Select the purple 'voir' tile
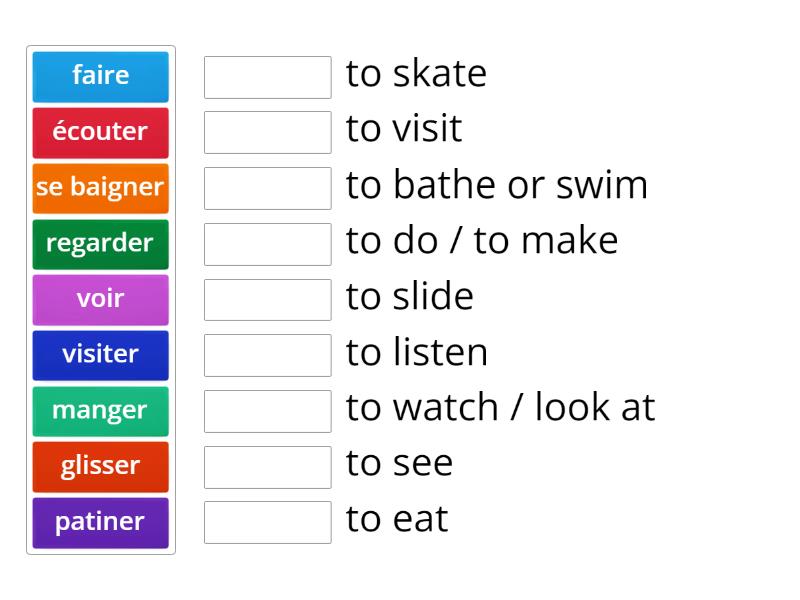Screen dimensions: 800x600 point(100,299)
